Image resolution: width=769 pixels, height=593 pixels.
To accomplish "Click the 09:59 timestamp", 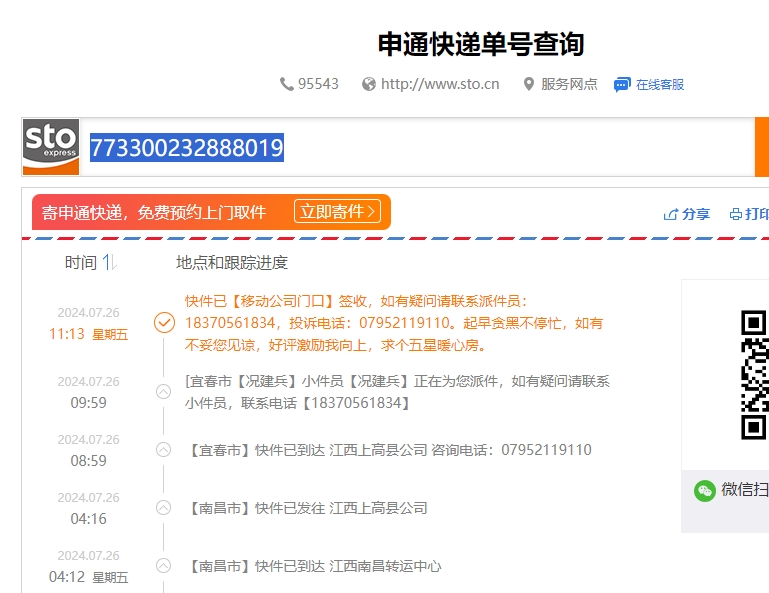I will coord(88,403).
